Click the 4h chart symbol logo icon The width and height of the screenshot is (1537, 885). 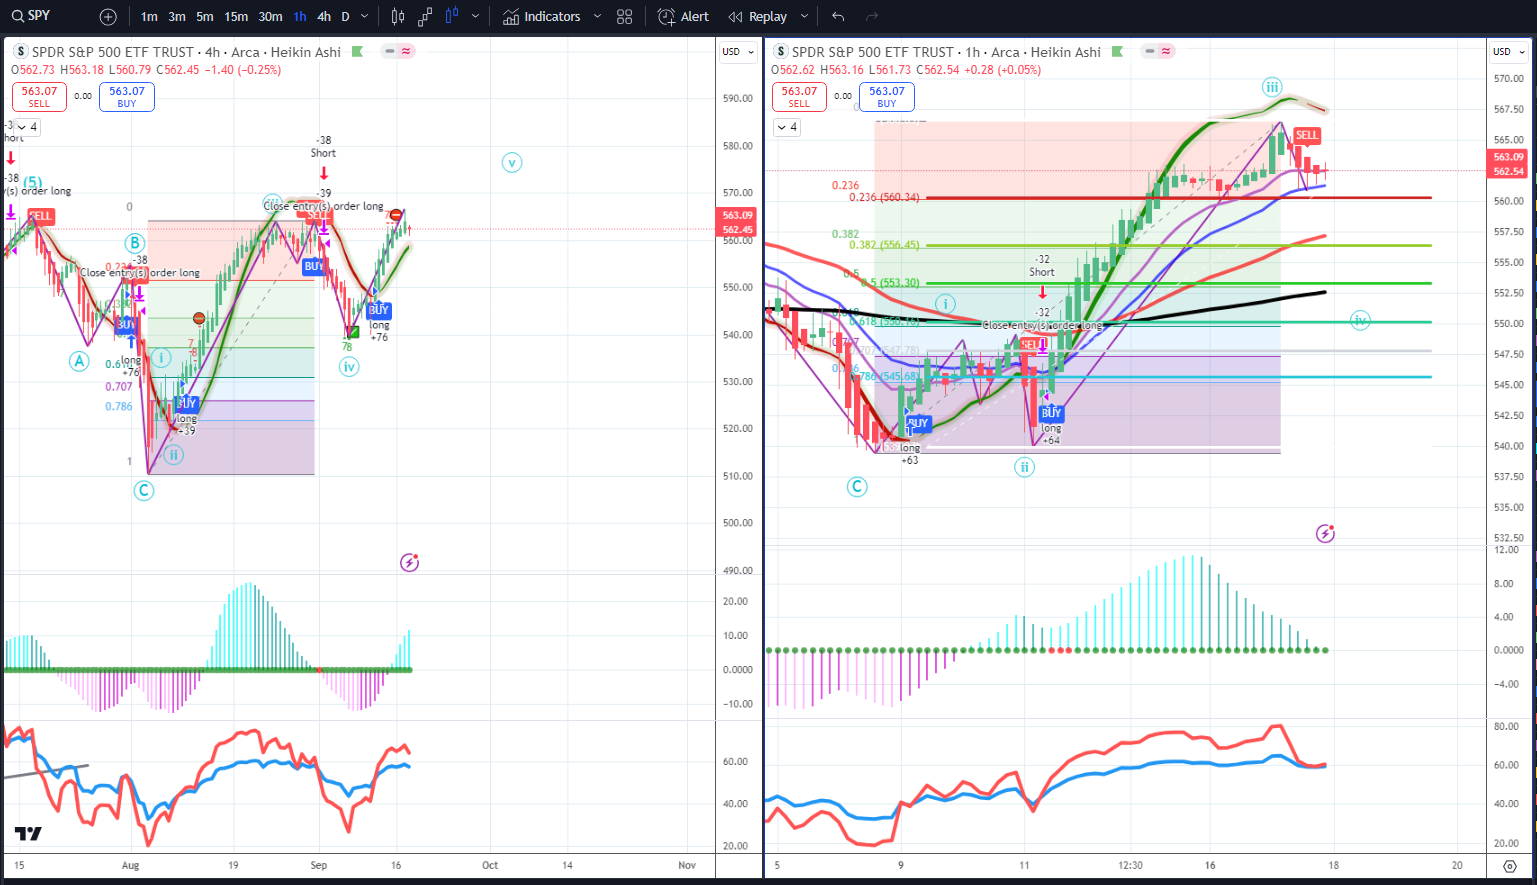[20, 52]
